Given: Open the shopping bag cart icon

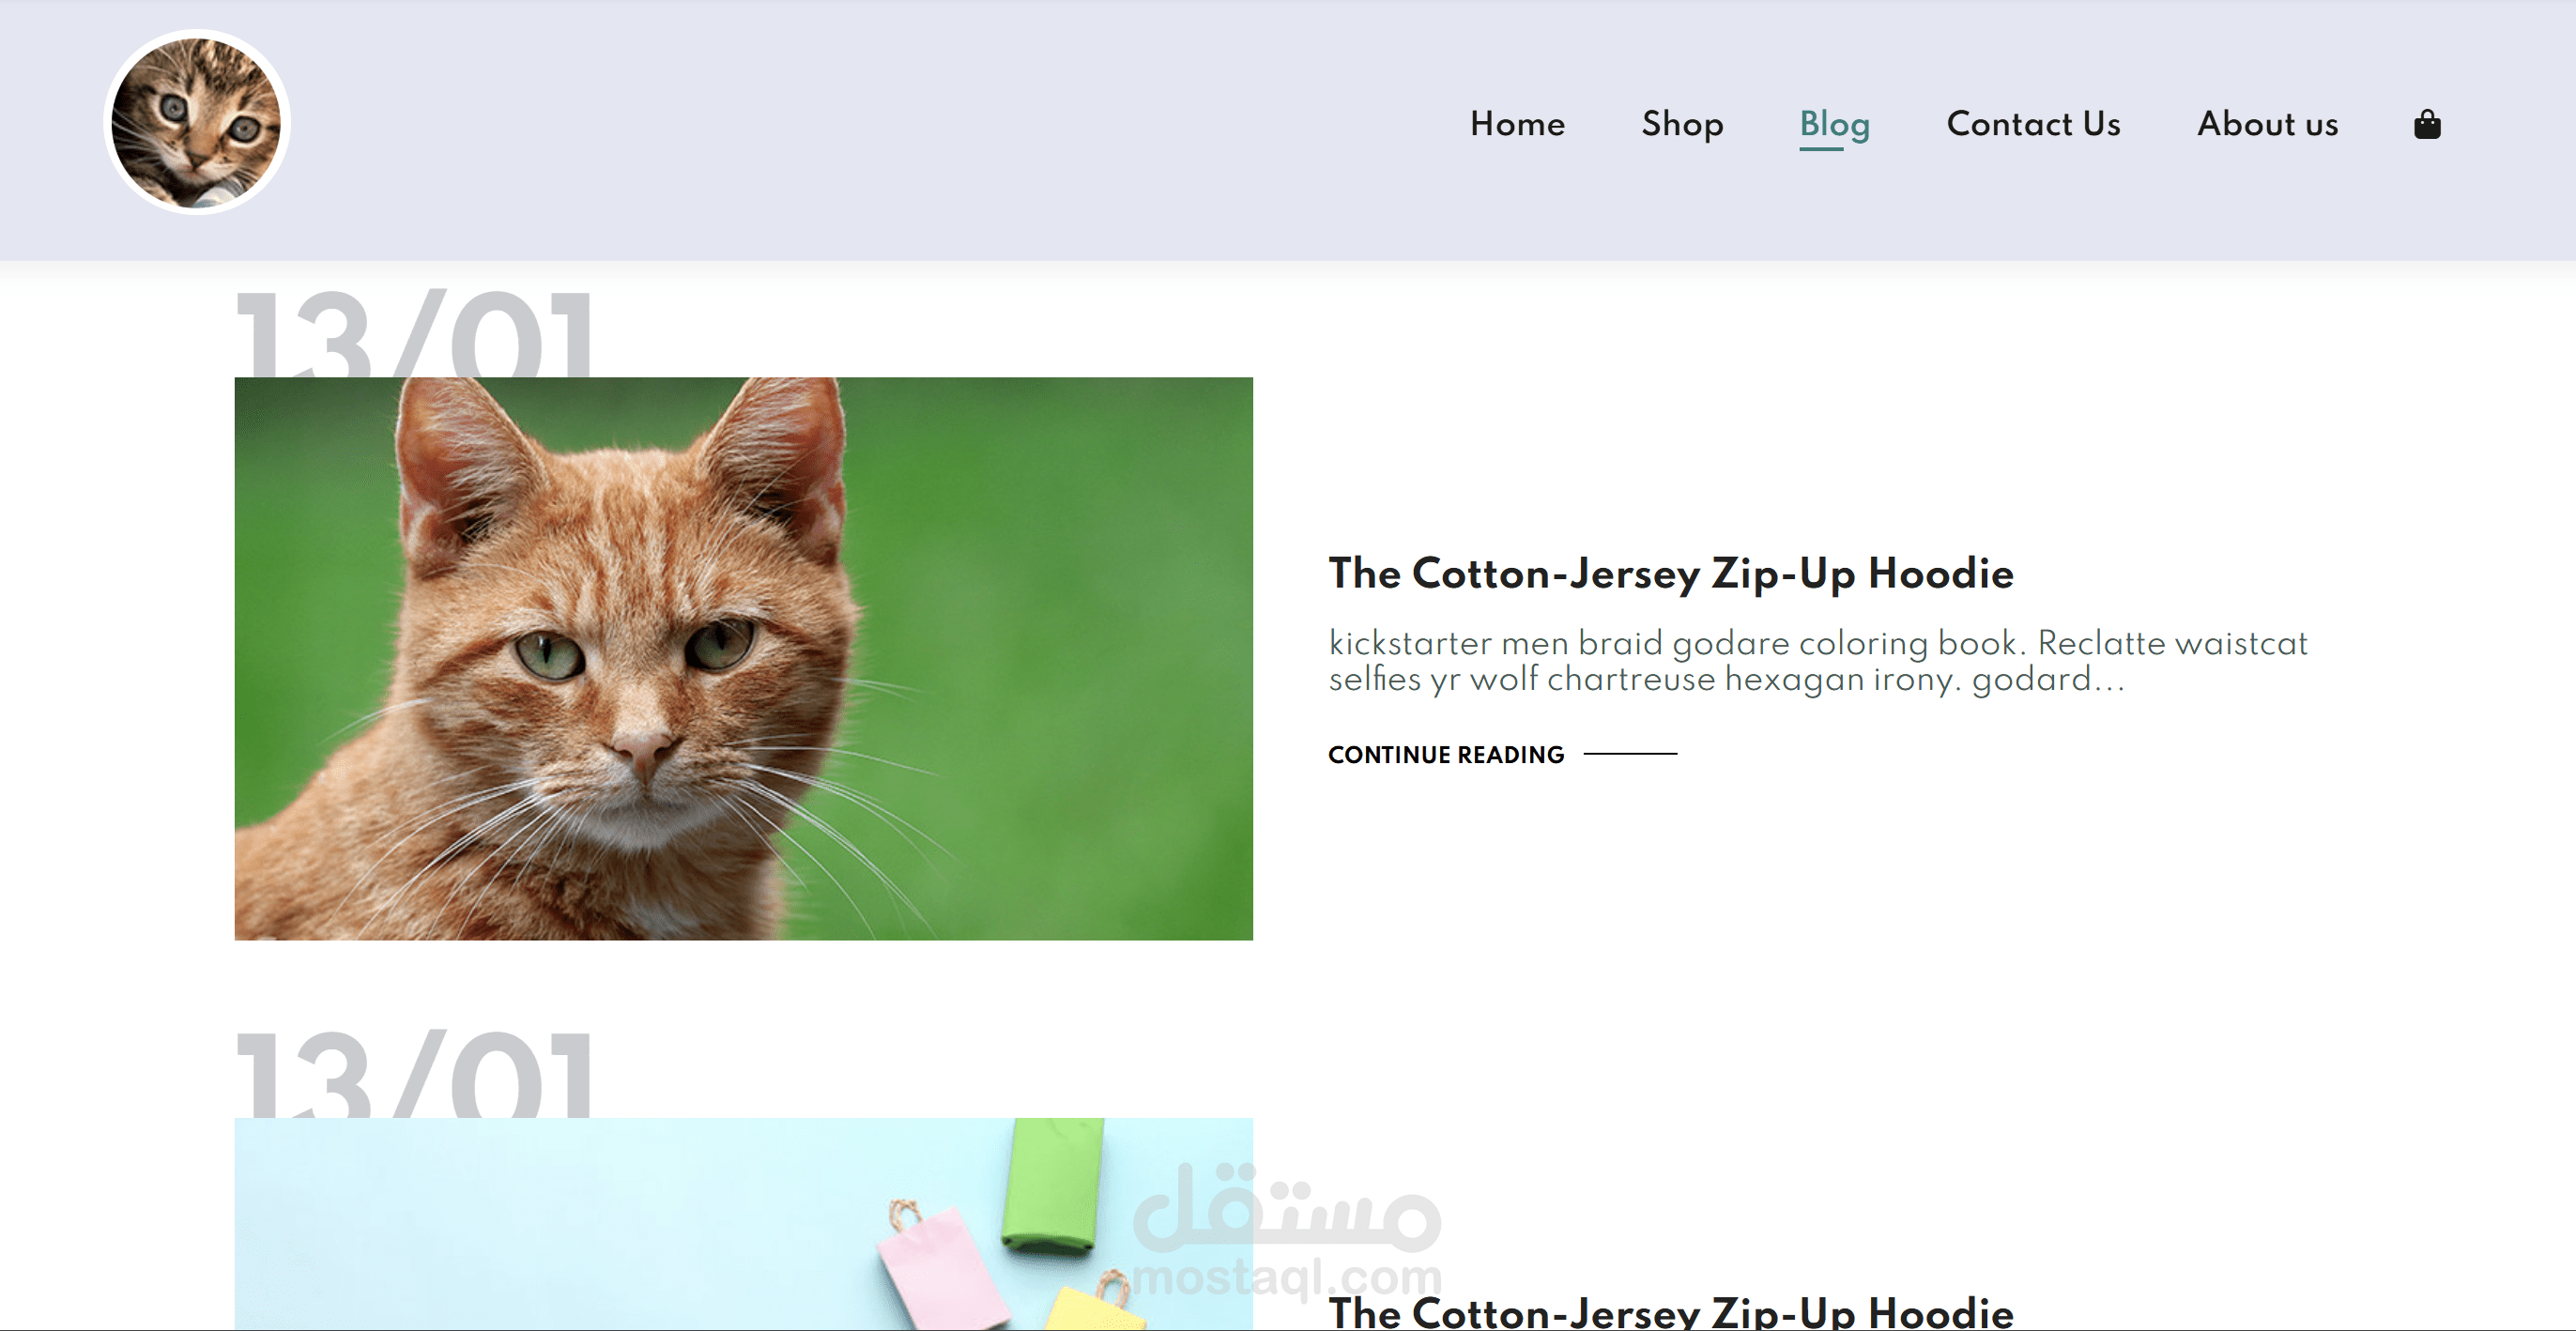Looking at the screenshot, I should 2426,125.
